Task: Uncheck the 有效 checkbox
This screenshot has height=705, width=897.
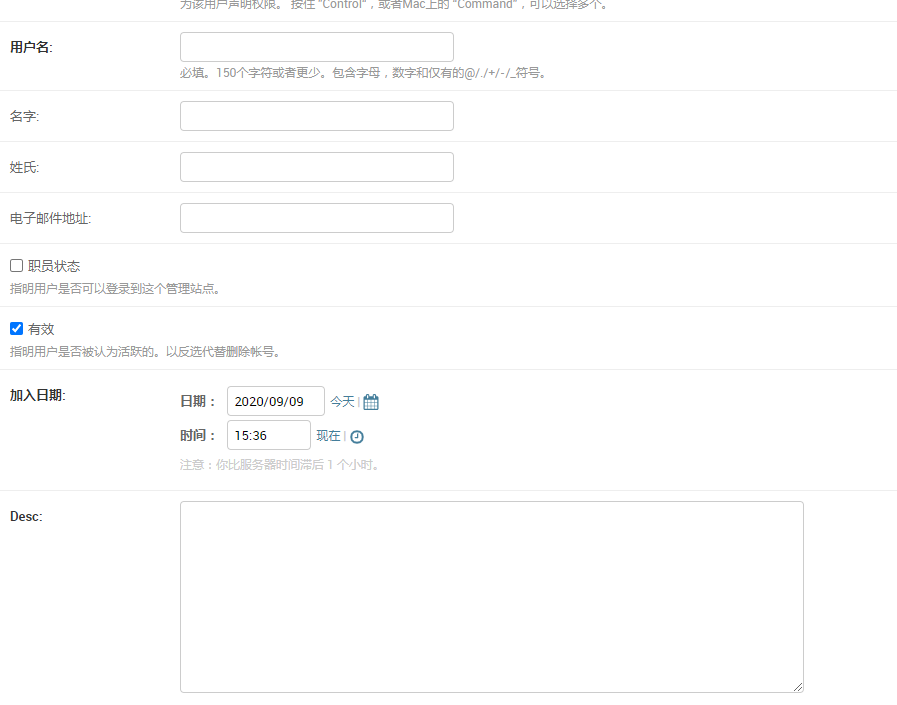Action: (x=17, y=328)
